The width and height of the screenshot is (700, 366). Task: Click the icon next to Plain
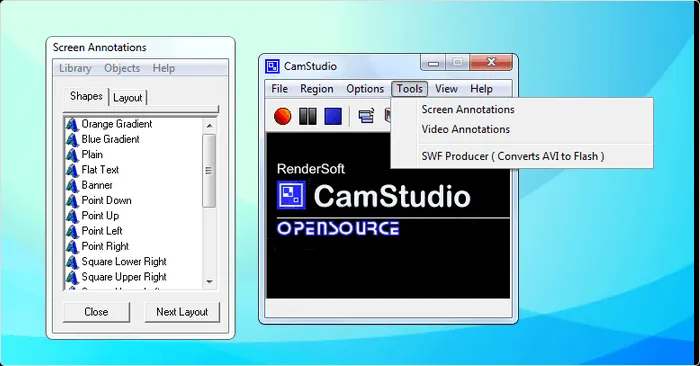[72, 155]
